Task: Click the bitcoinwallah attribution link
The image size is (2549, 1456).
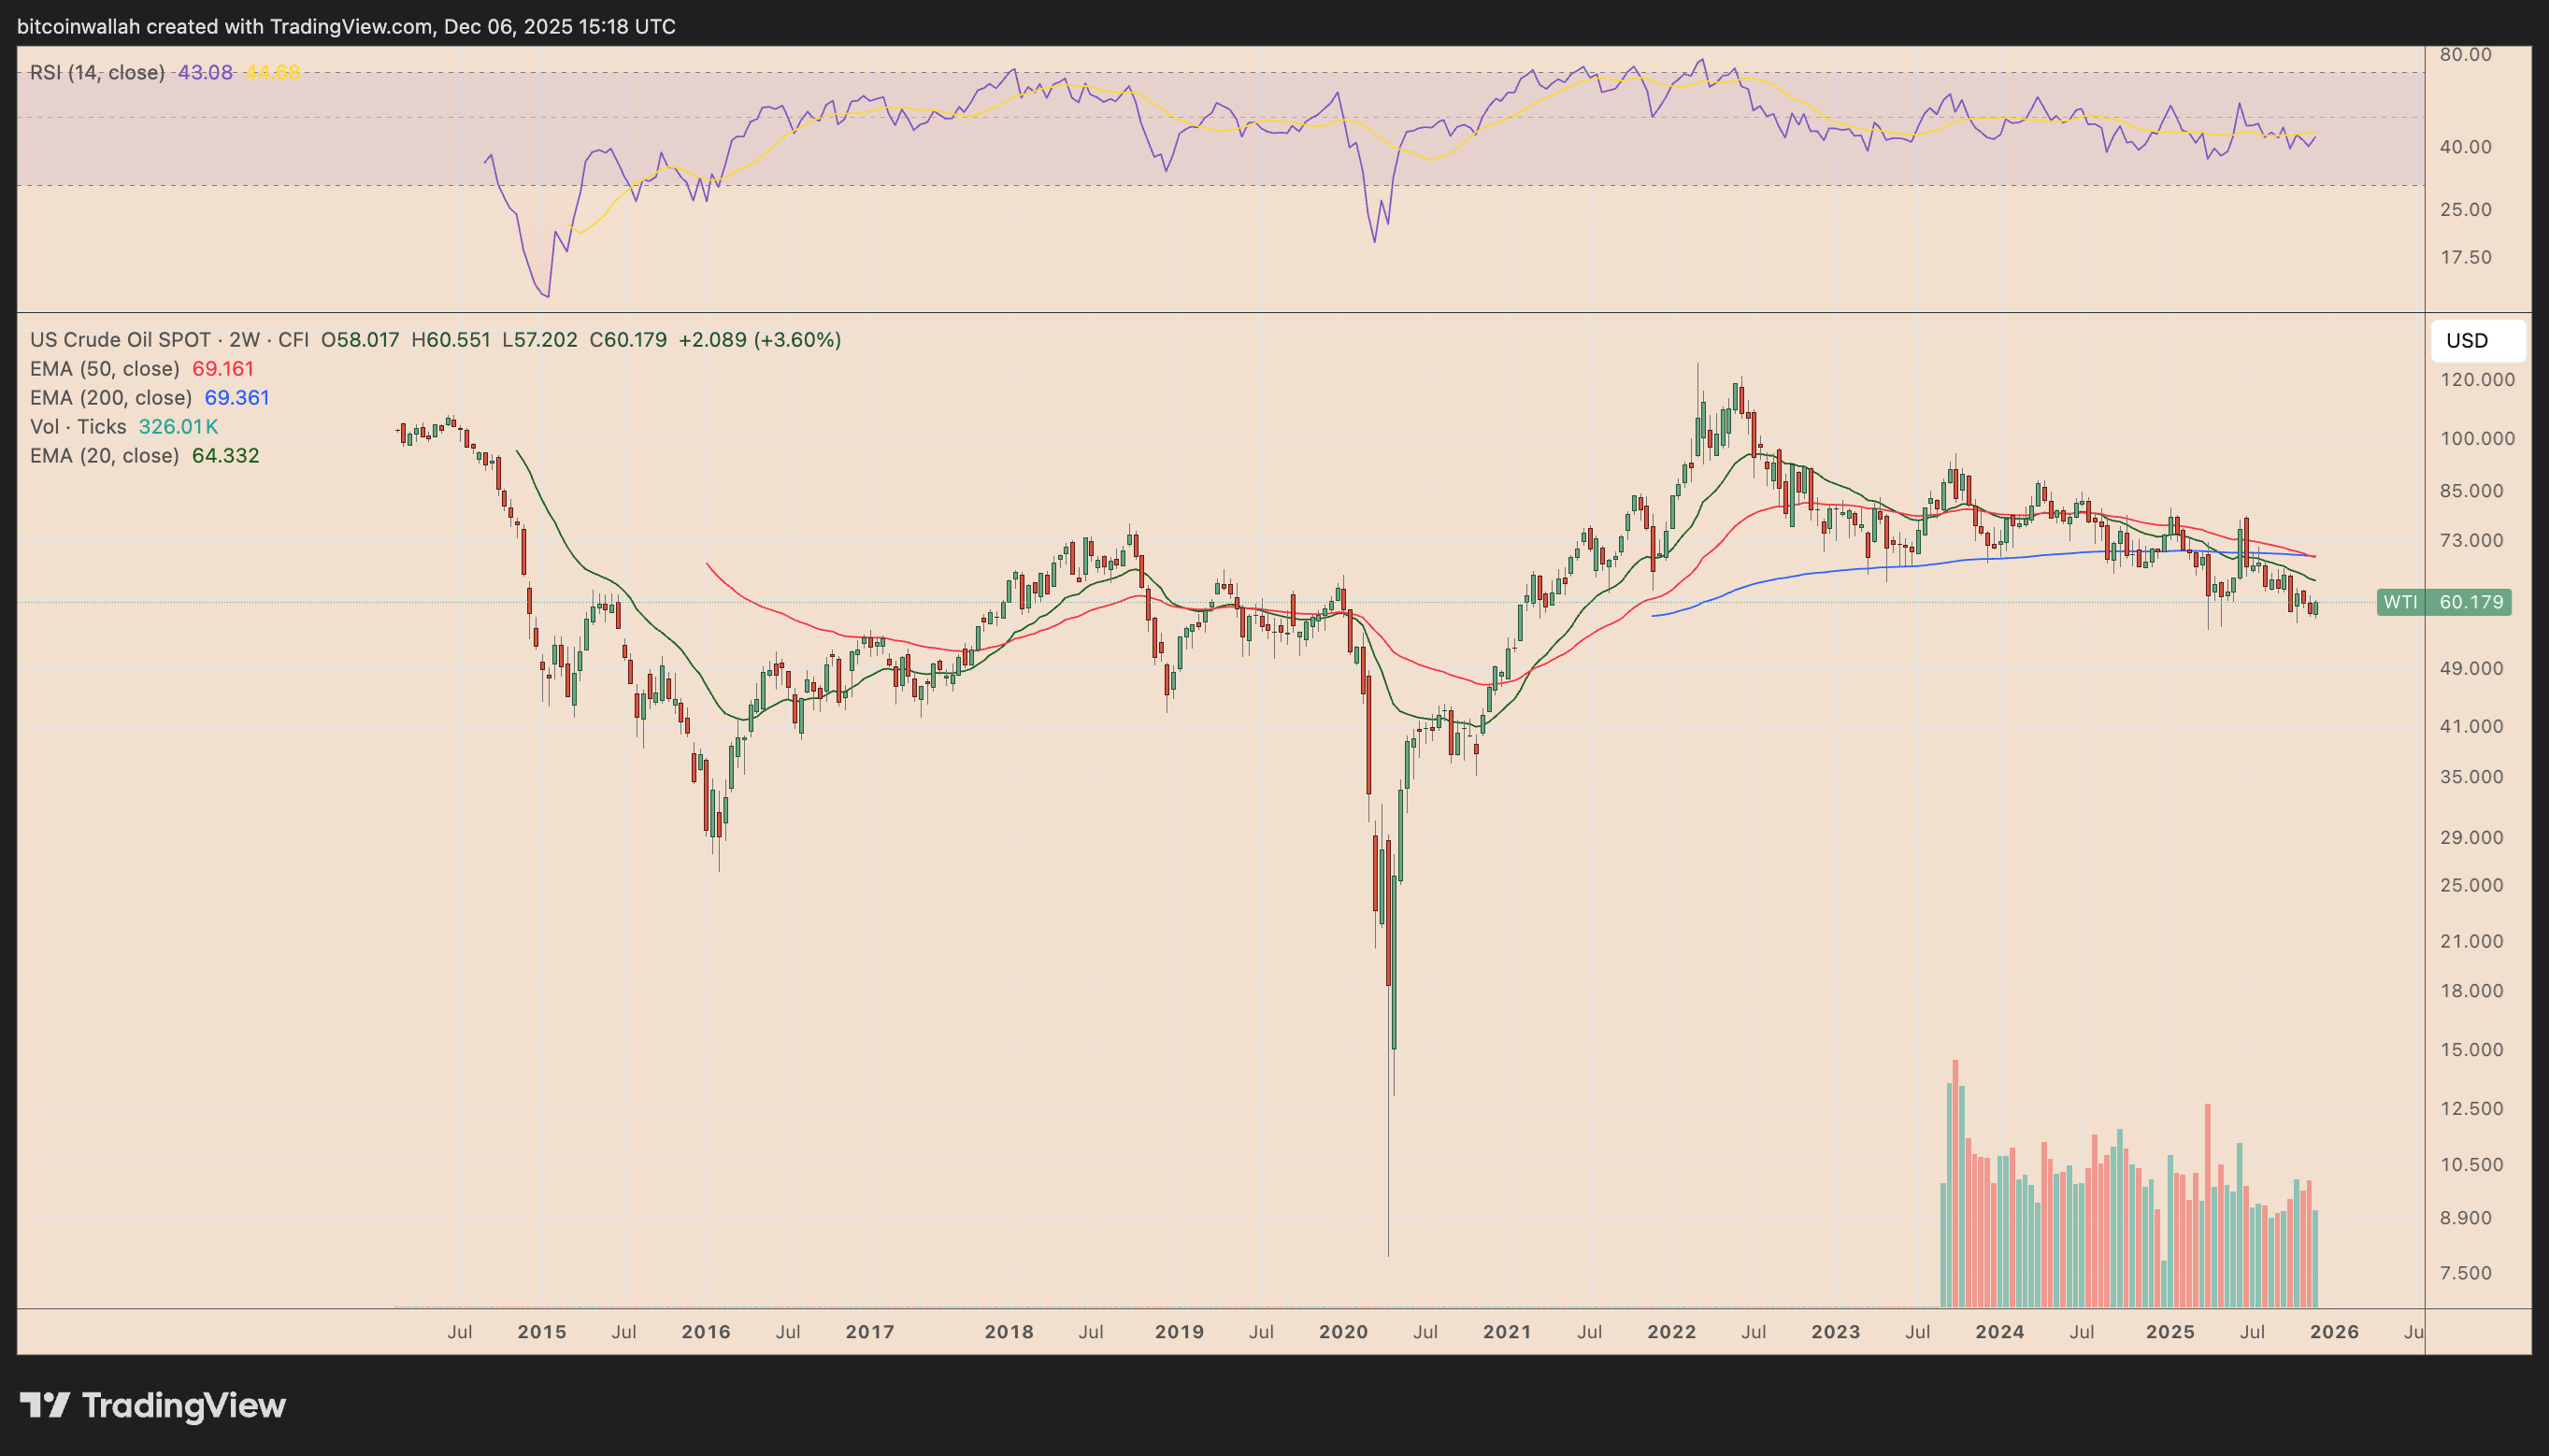Action: pyautogui.click(x=80, y=26)
